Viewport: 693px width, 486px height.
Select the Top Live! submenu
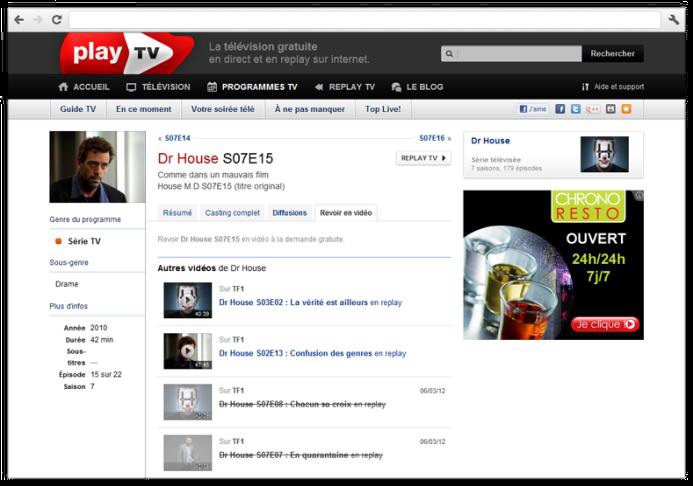point(383,109)
